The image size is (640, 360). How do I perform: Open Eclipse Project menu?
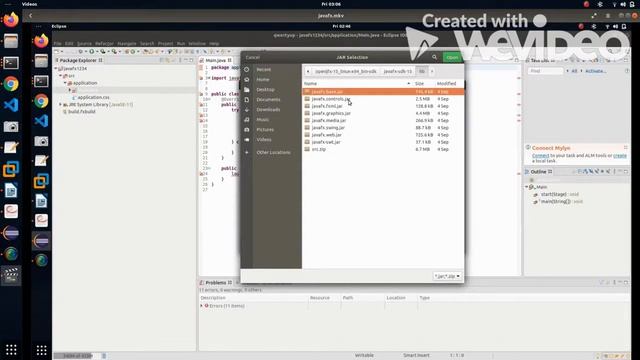click(165, 43)
